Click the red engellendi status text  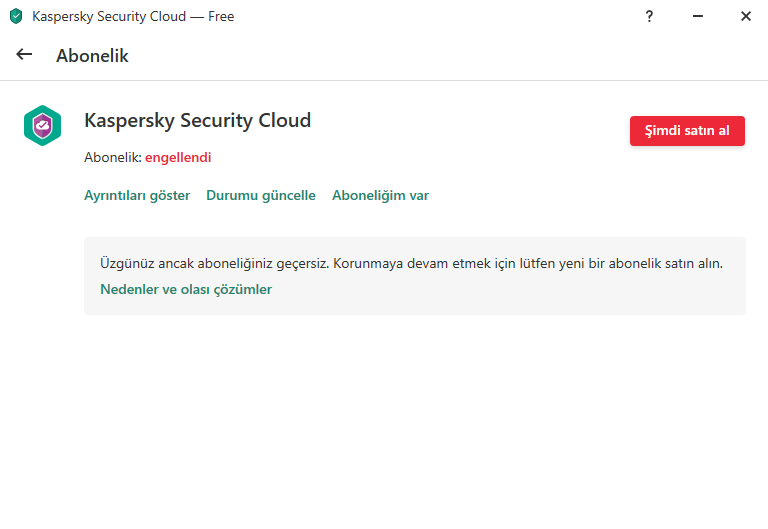[178, 158]
